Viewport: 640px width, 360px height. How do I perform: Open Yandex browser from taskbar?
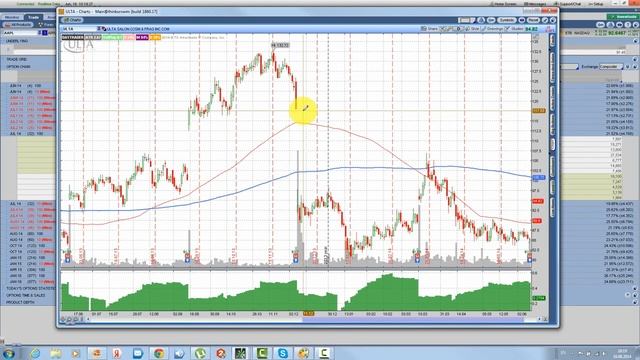117,353
